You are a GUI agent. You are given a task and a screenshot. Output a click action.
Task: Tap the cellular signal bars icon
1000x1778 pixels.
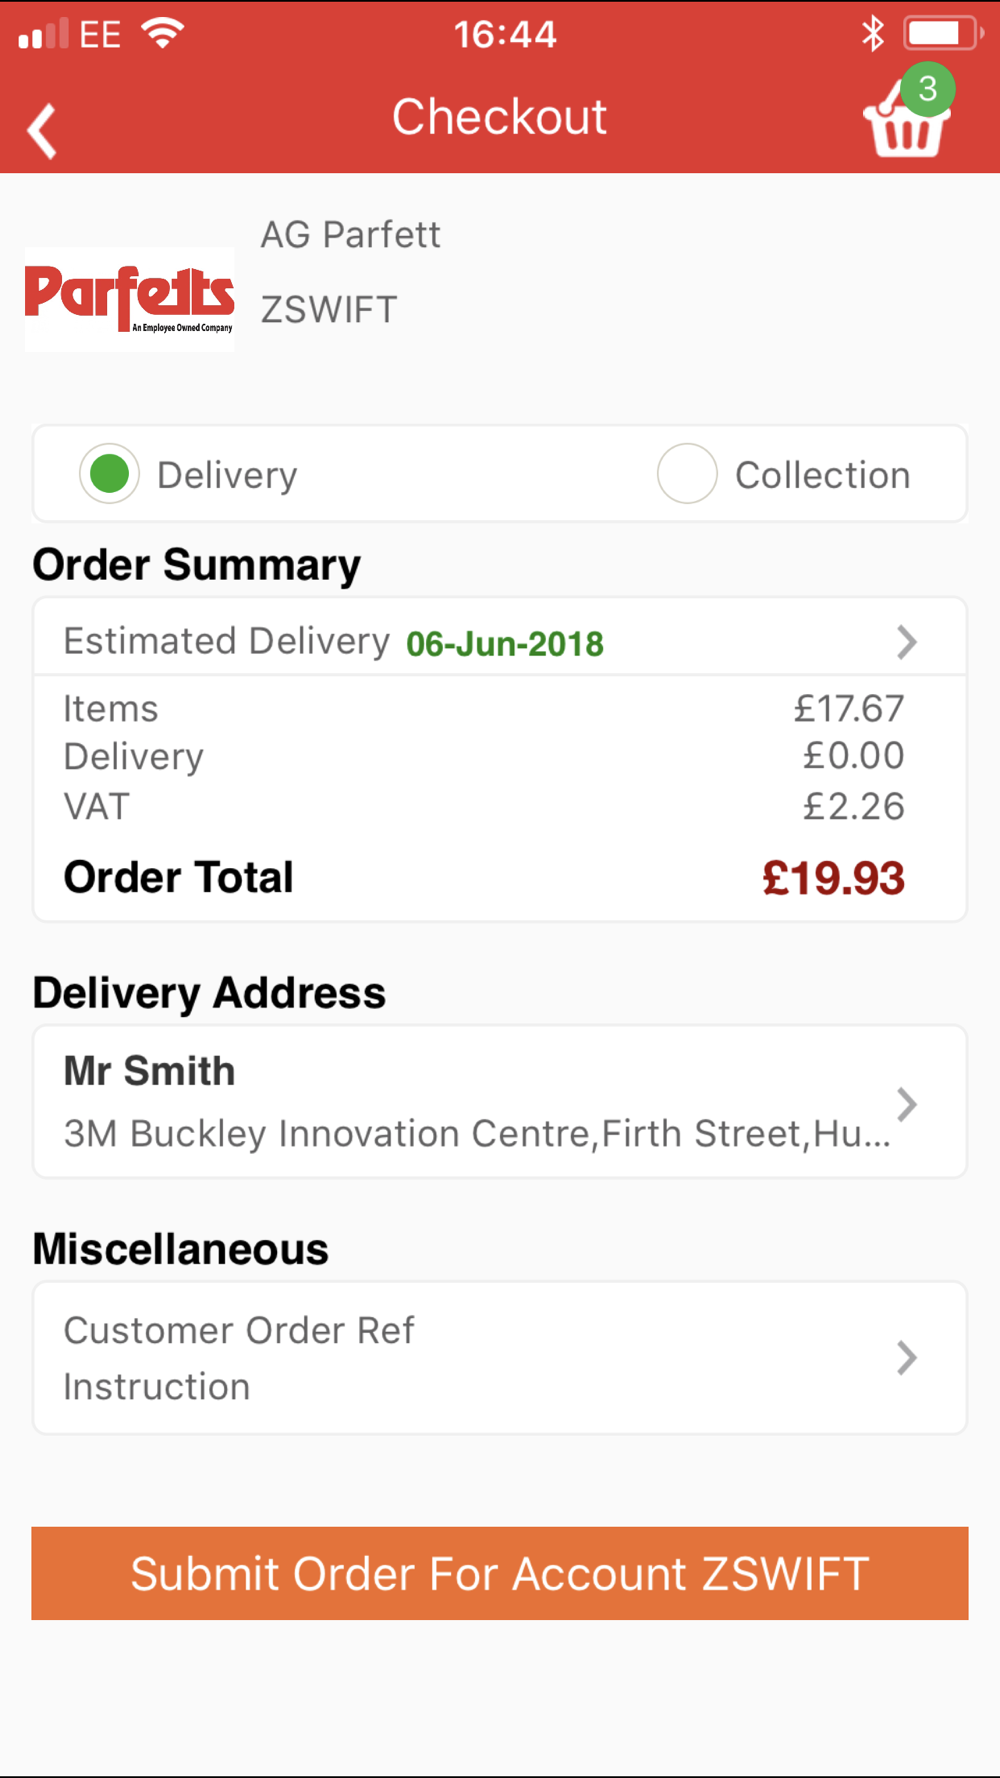(x=43, y=34)
